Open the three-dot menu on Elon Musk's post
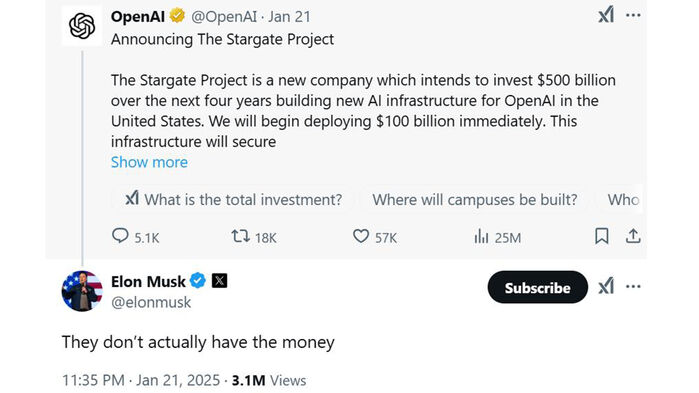 (633, 286)
